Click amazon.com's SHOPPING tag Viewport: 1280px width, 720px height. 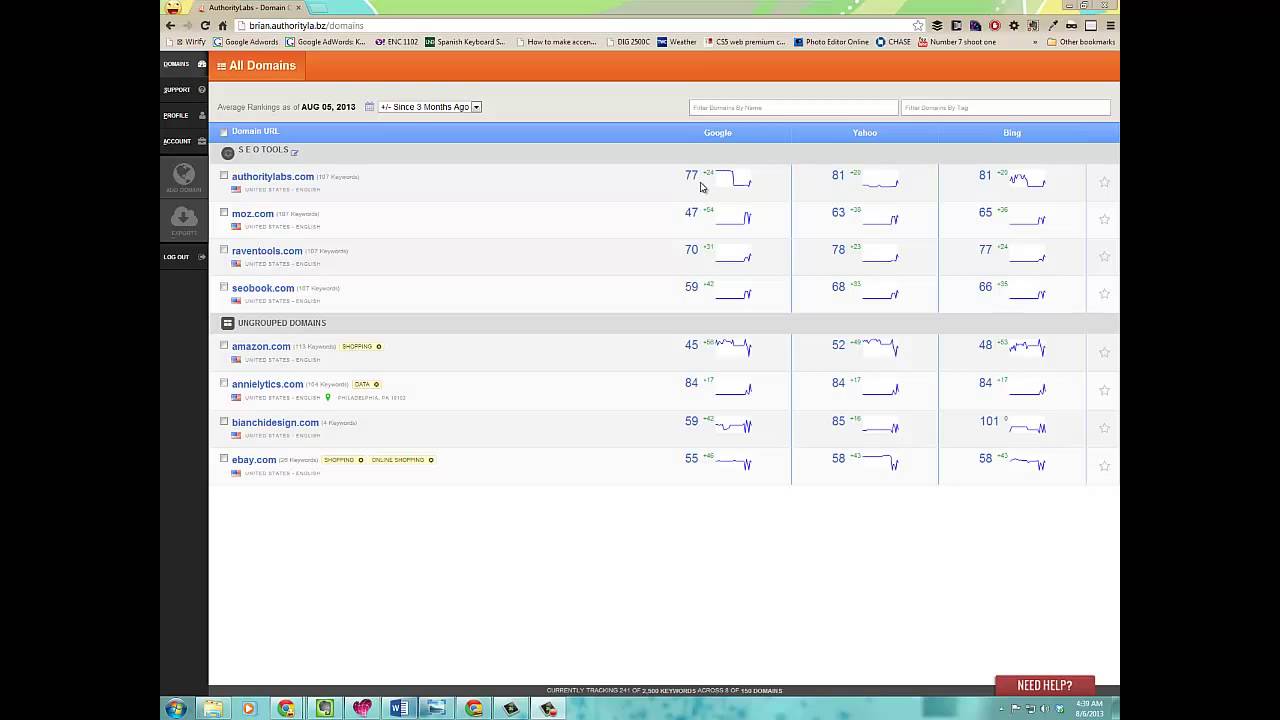[x=361, y=347]
